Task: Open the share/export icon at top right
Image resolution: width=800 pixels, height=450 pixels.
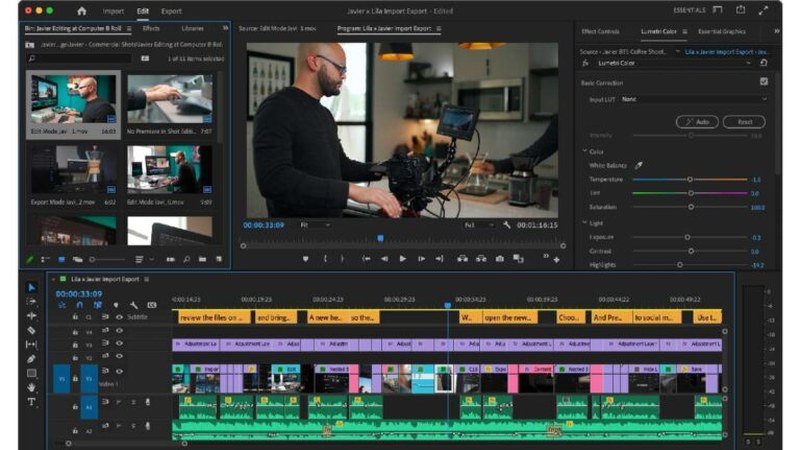Action: tap(740, 10)
